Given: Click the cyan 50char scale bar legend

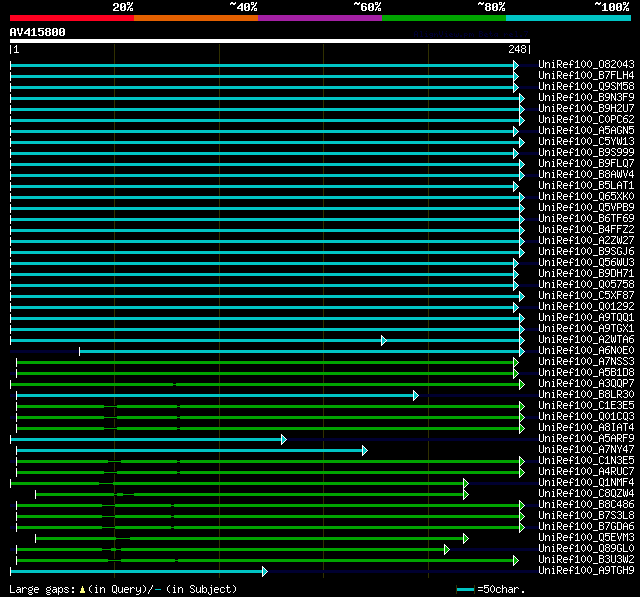Looking at the screenshot, I should tap(465, 590).
